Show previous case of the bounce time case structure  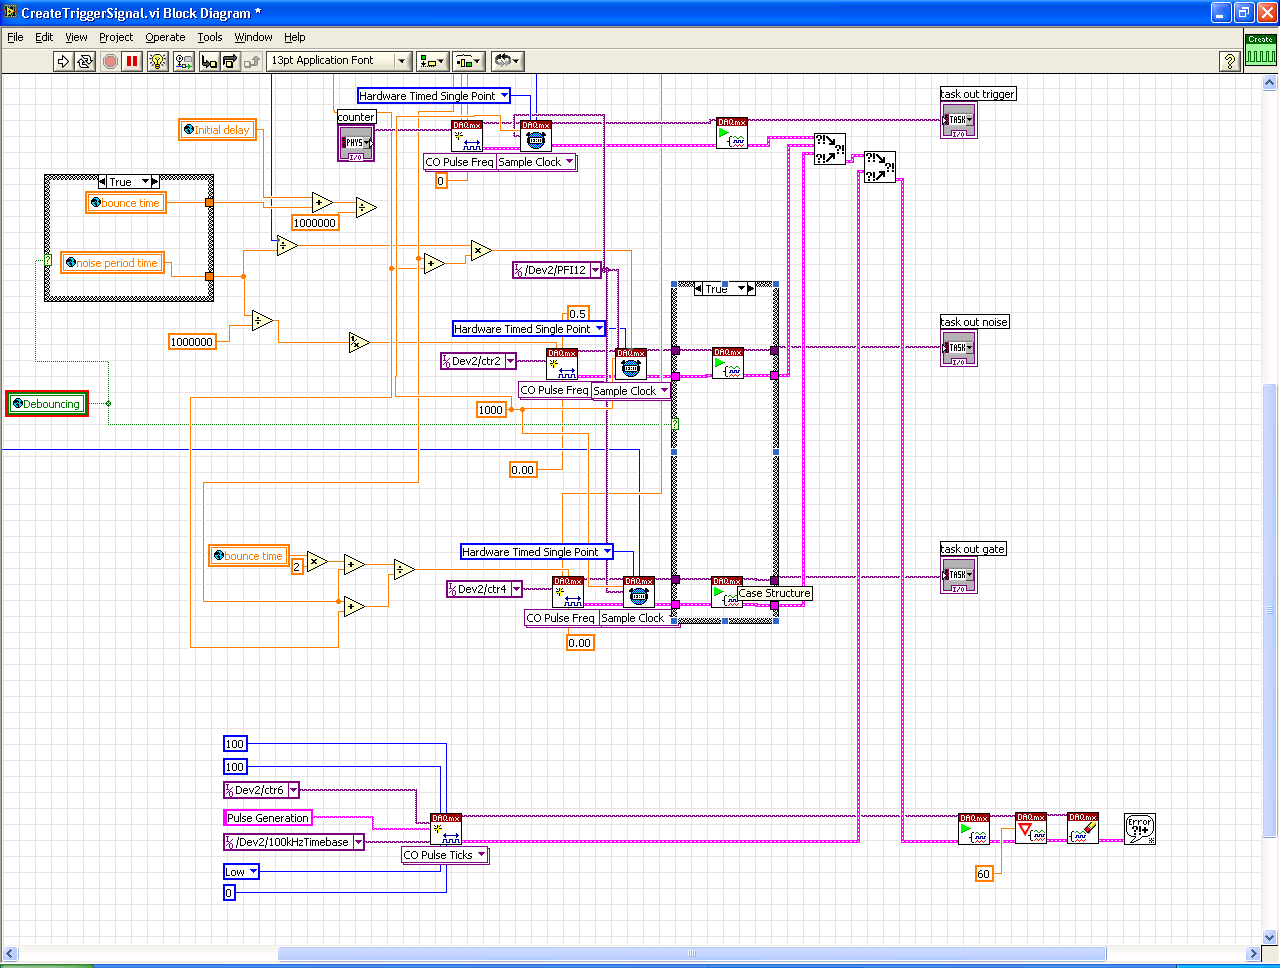[102, 182]
